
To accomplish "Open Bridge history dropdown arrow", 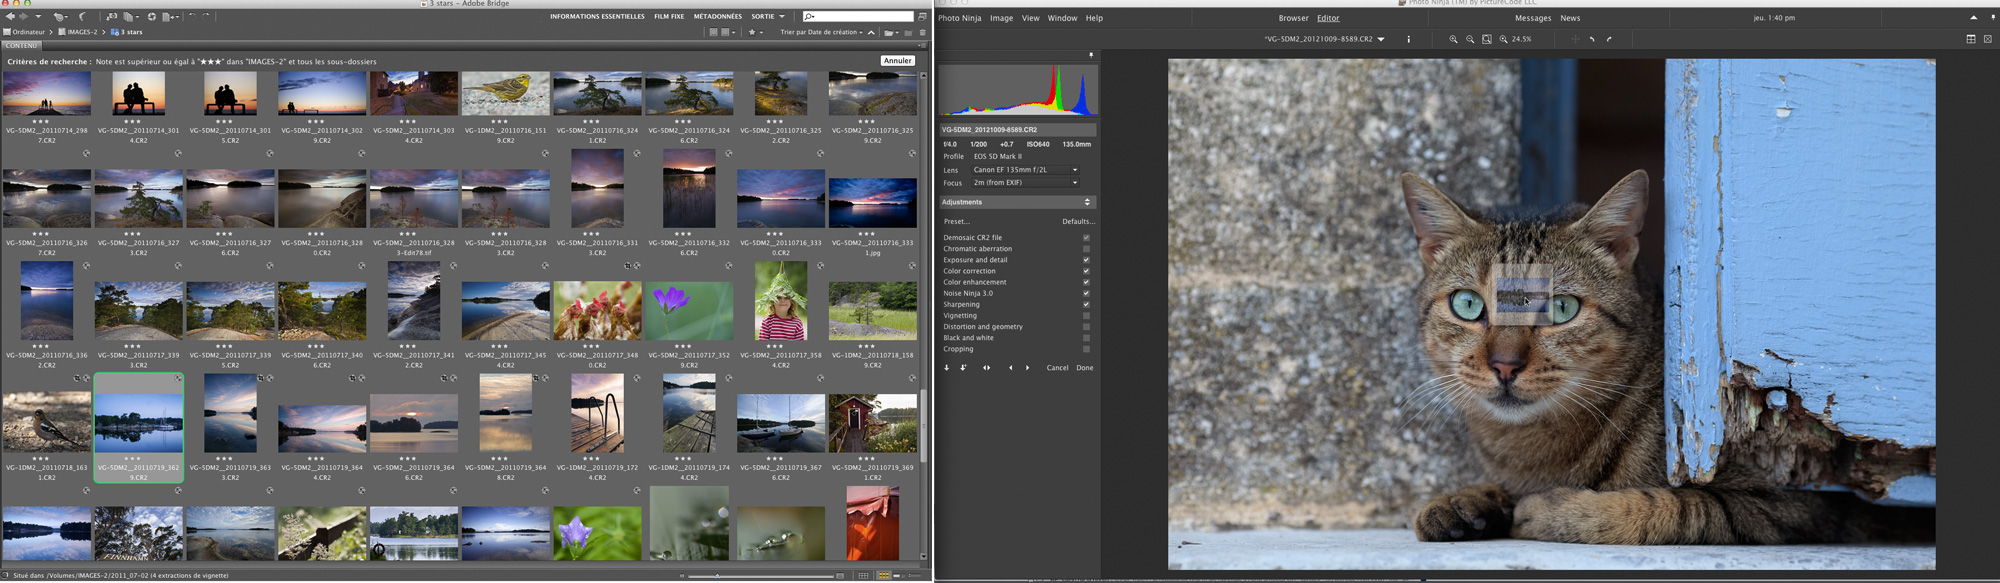I will [38, 17].
